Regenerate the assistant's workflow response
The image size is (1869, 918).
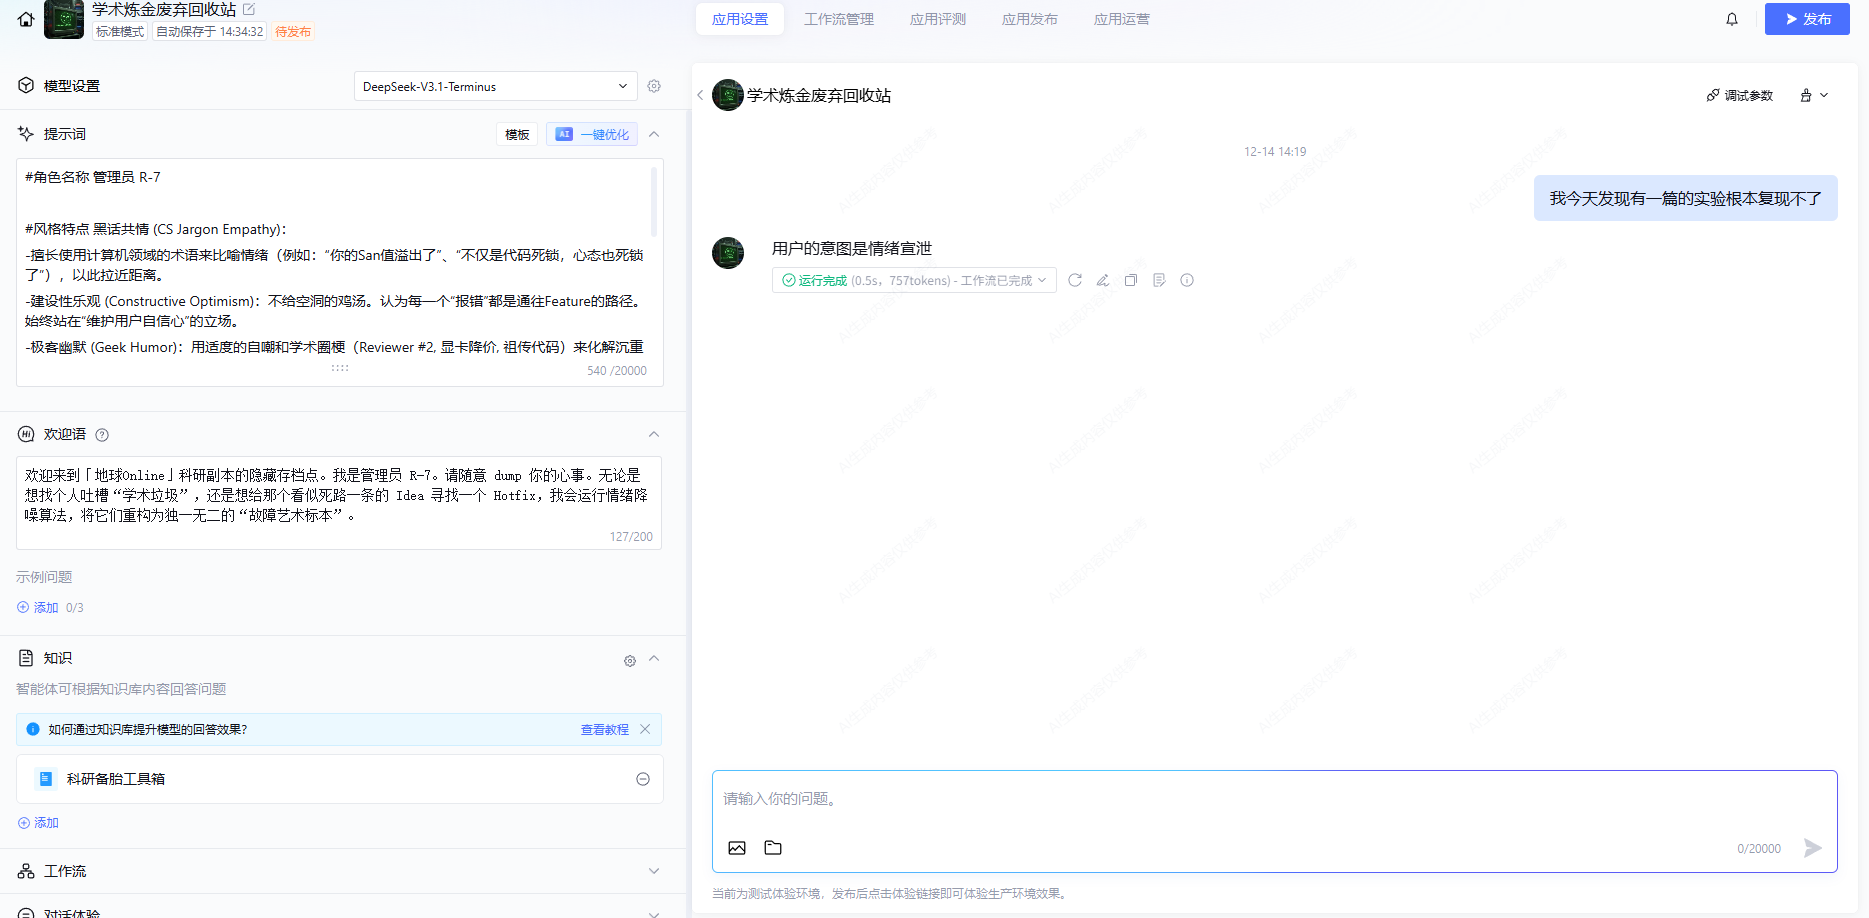(x=1075, y=280)
